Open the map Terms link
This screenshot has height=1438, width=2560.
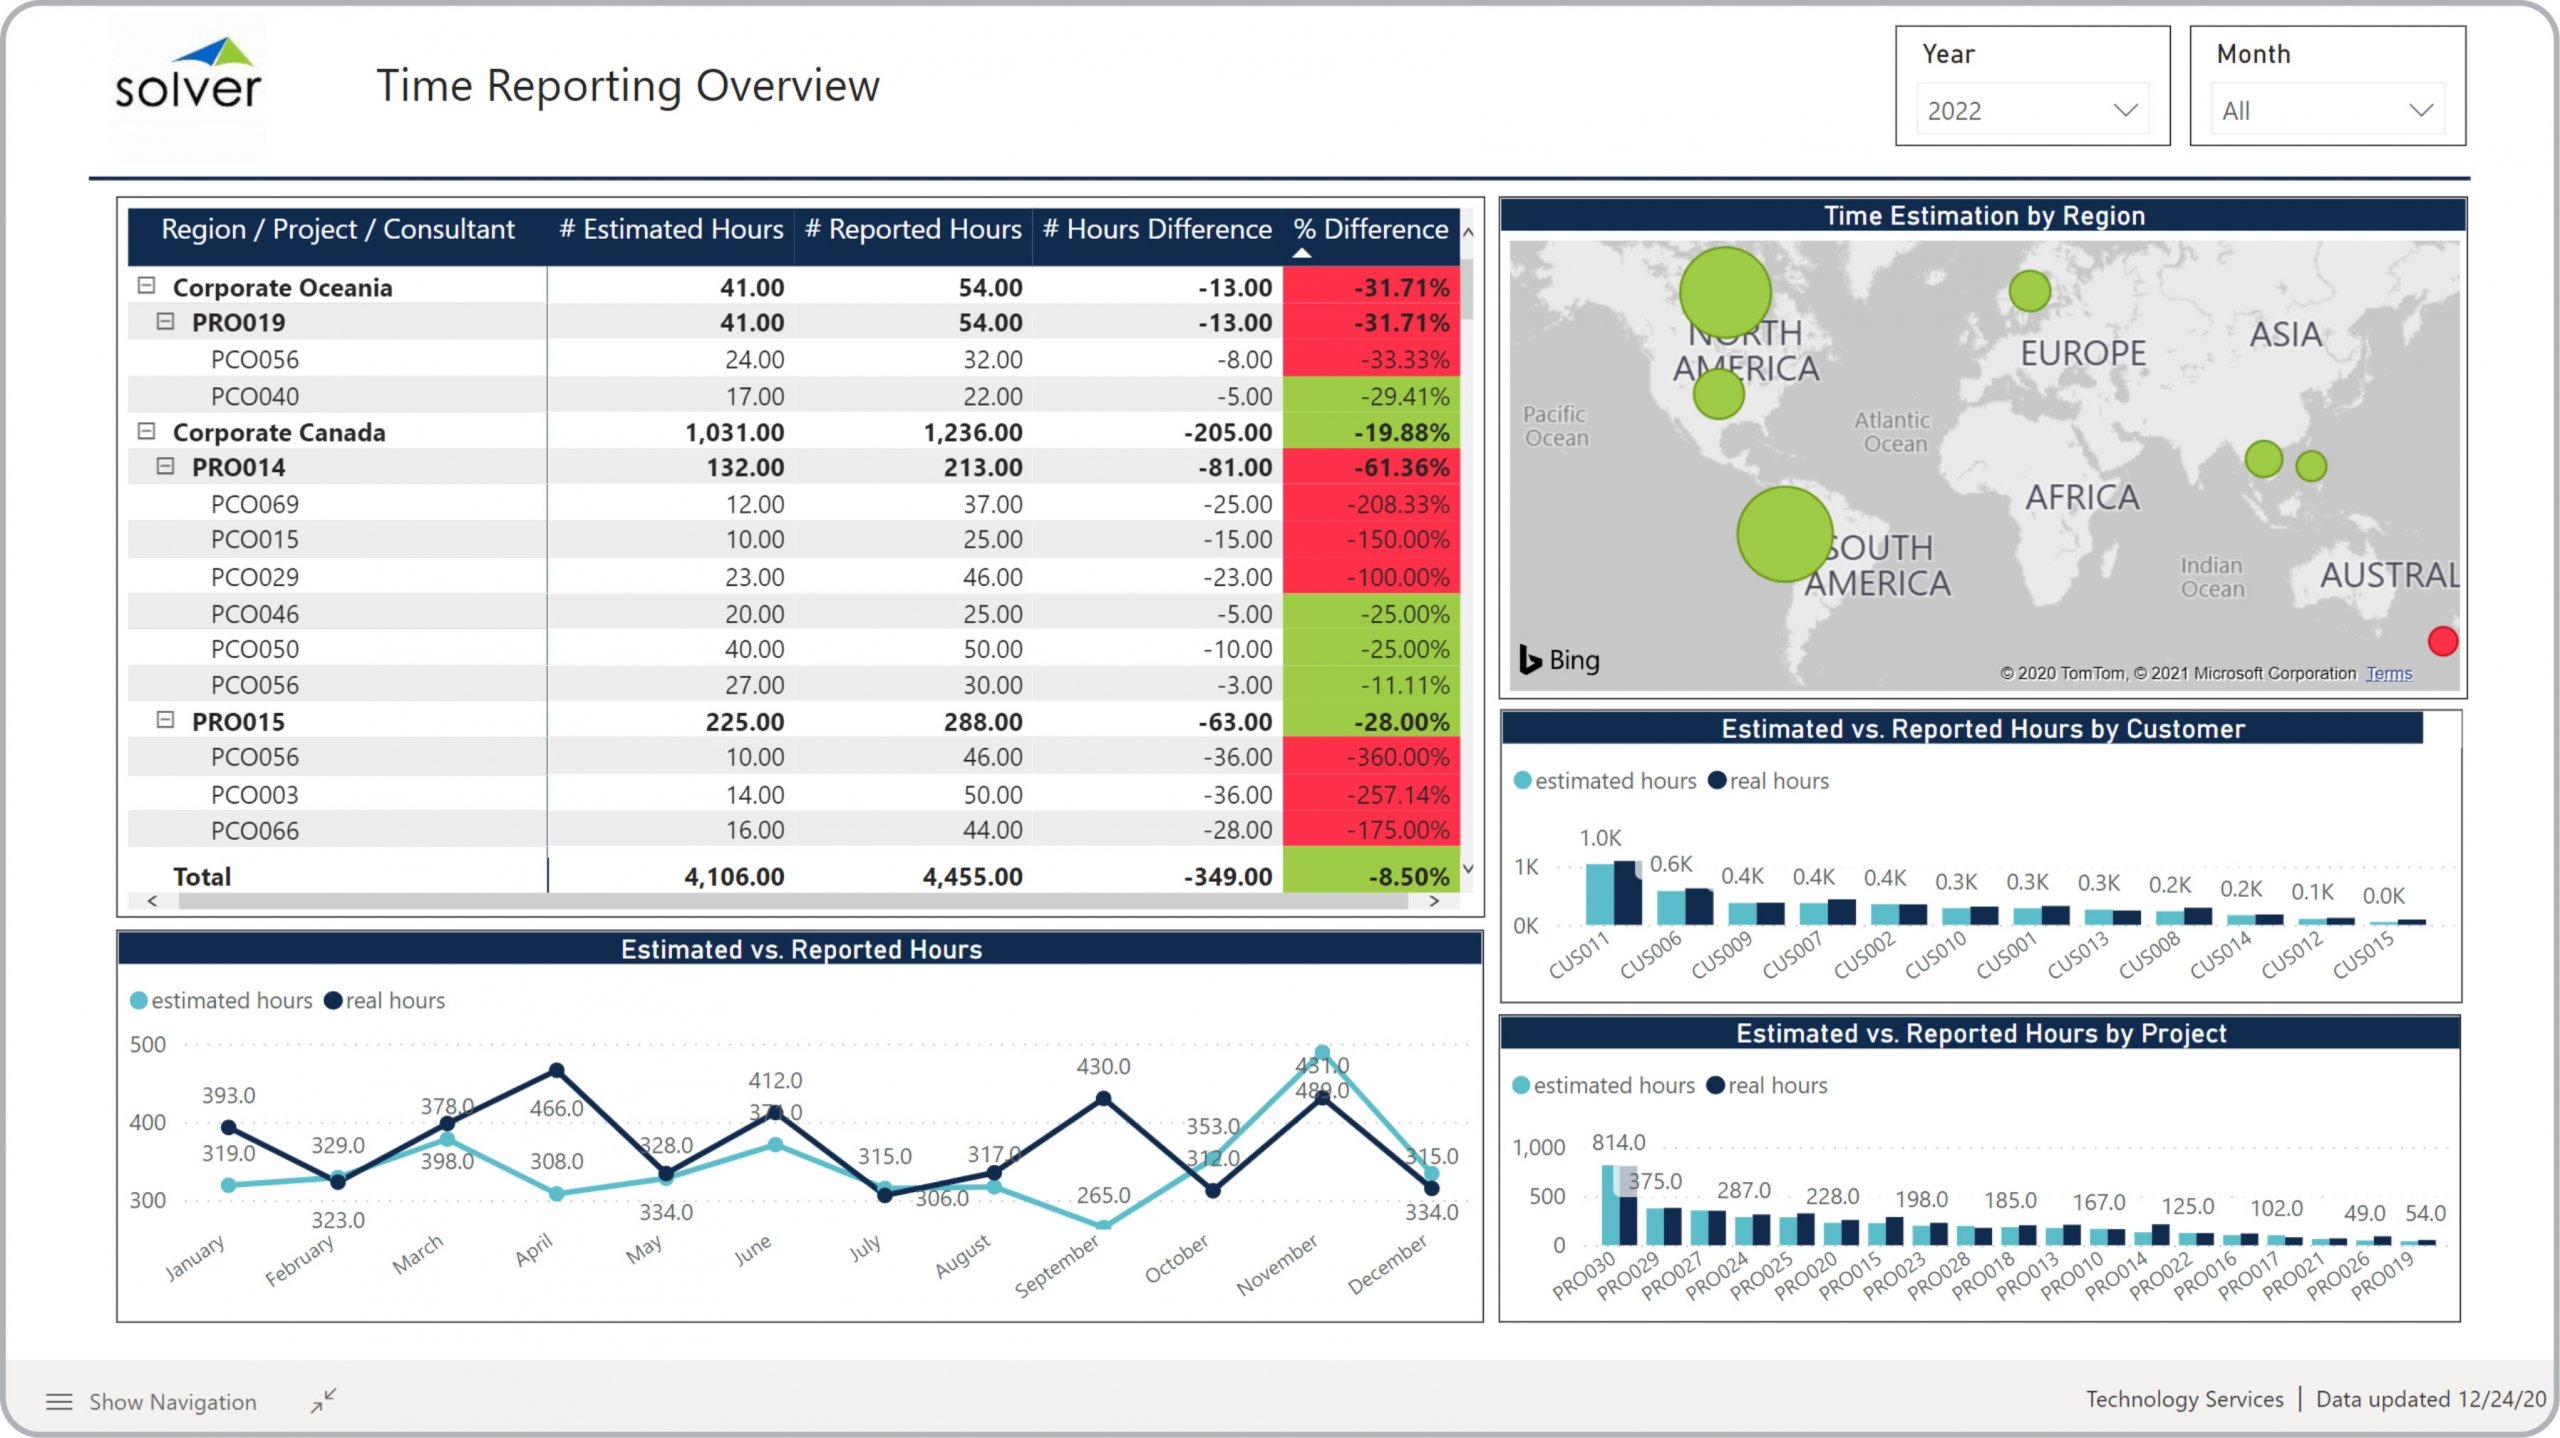pyautogui.click(x=2388, y=673)
